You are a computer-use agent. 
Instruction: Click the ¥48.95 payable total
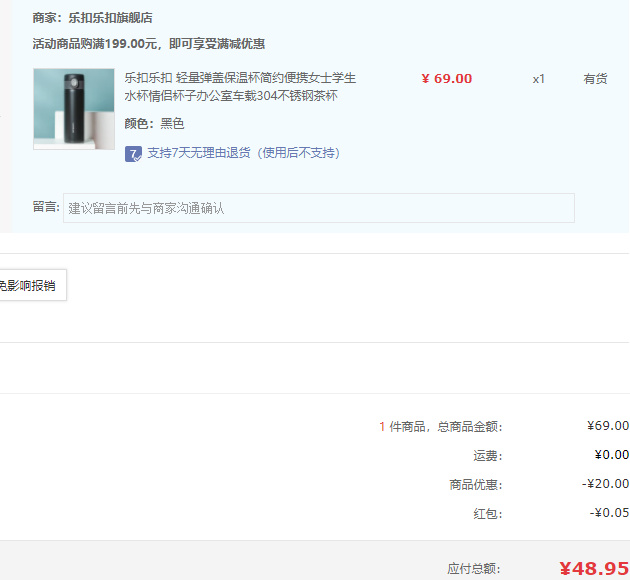pyautogui.click(x=593, y=568)
